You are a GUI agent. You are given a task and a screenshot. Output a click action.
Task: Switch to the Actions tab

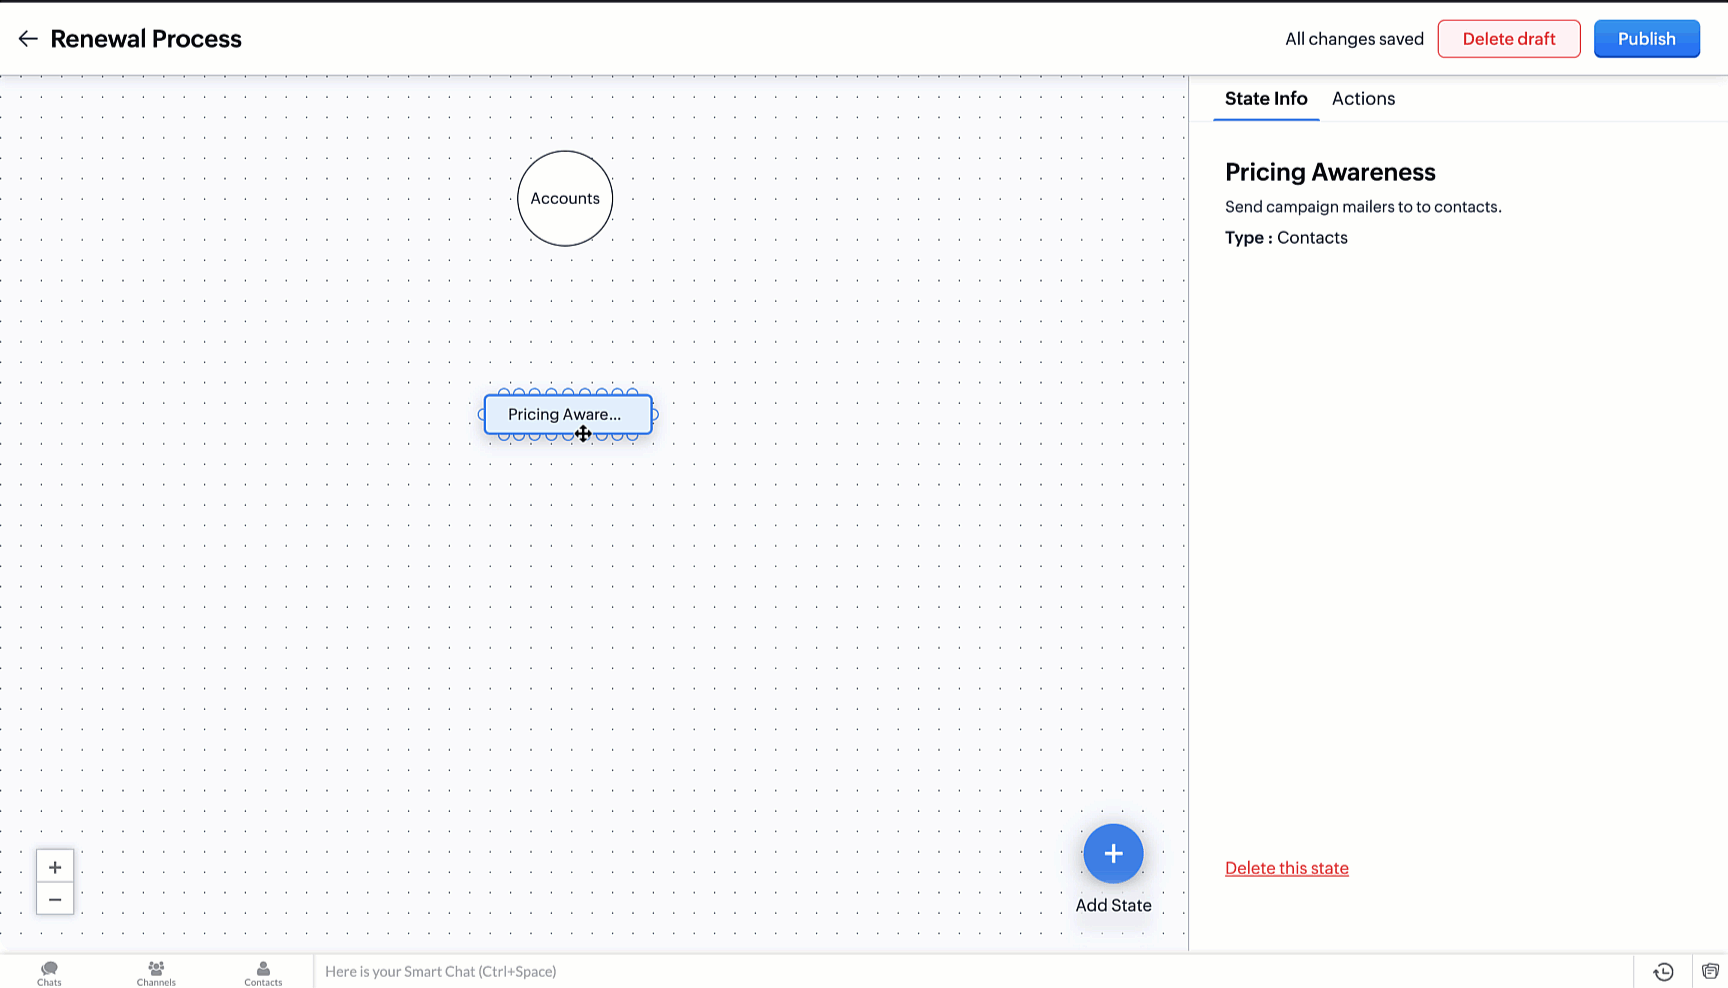click(x=1363, y=99)
